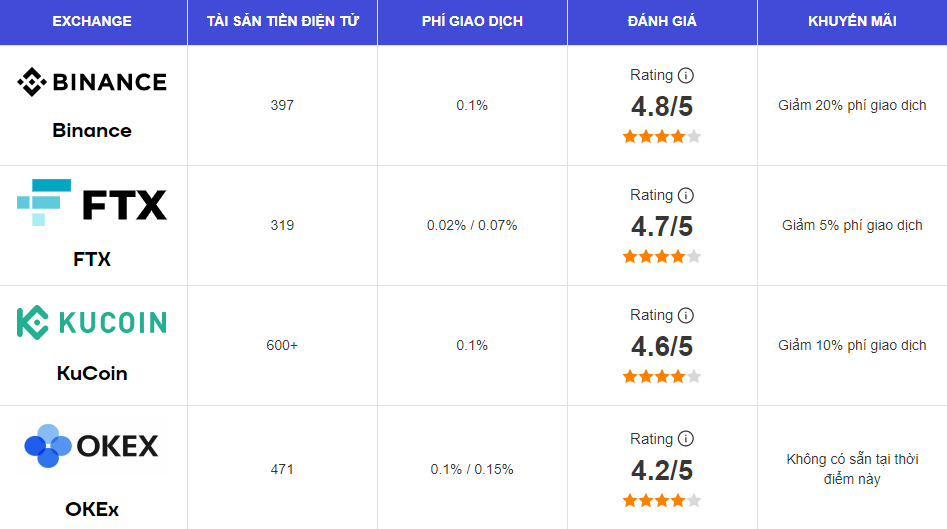Open Rating info icon in Binance row
Image resolution: width=947 pixels, height=529 pixels.
[685, 75]
